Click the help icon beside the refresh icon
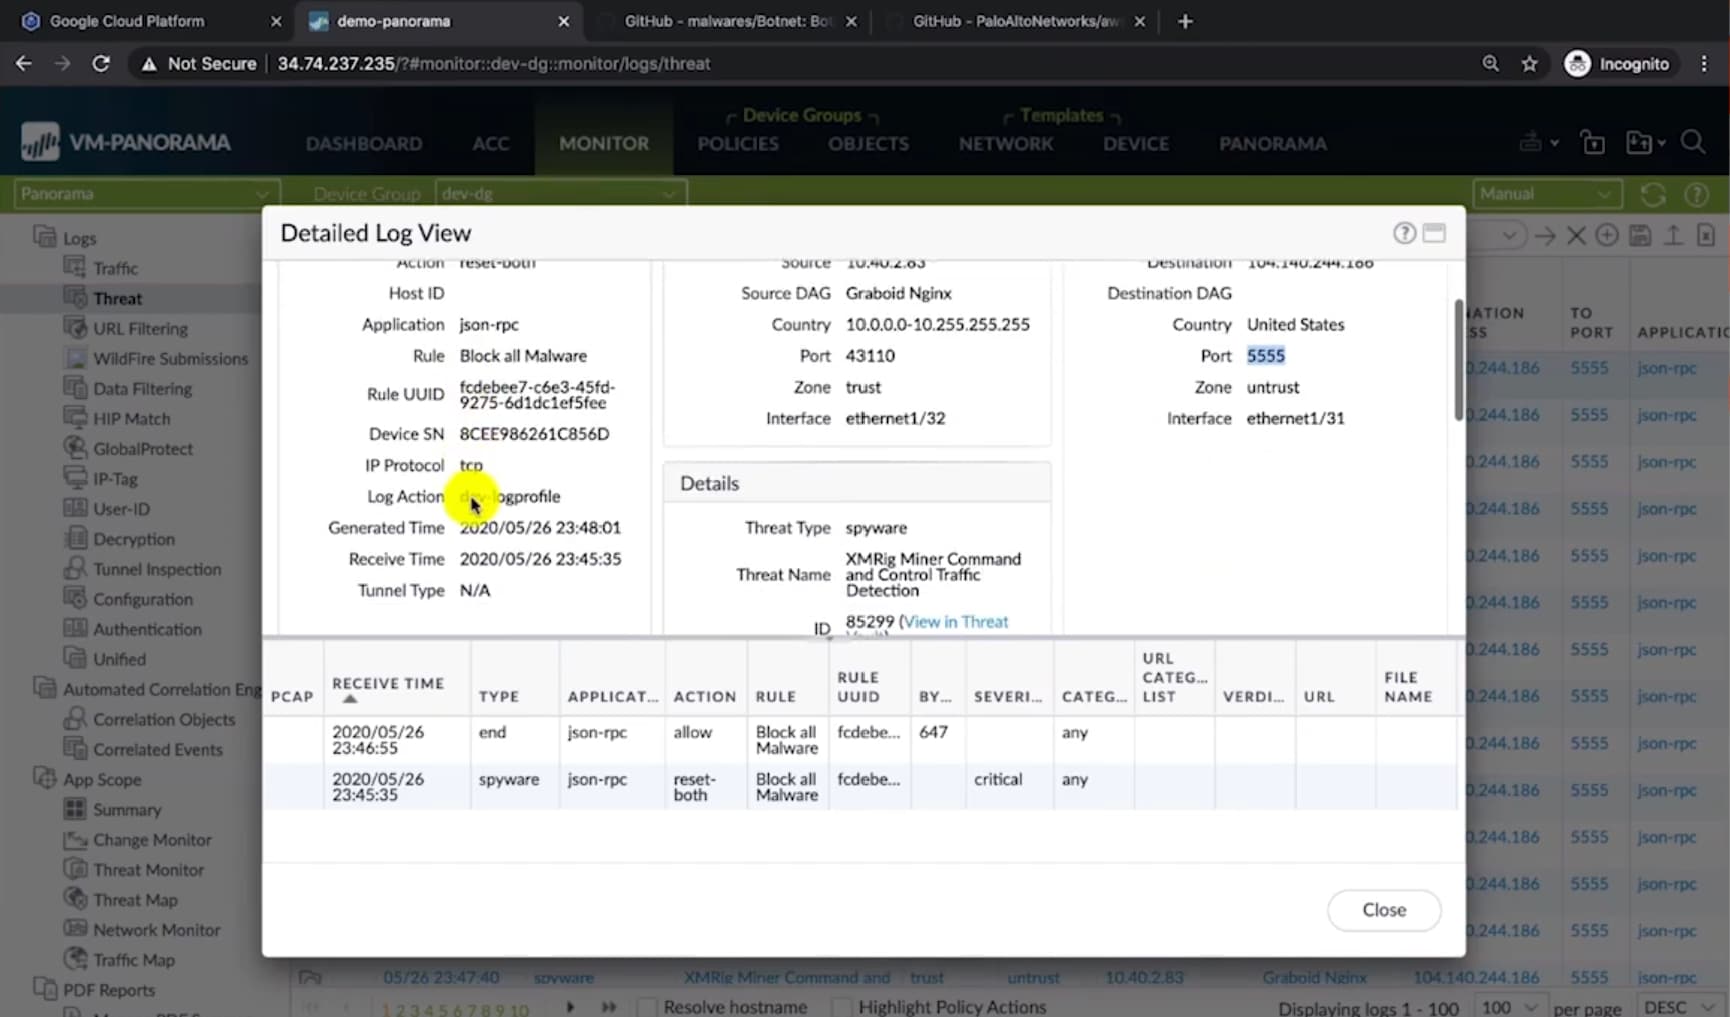Screen dimensions: 1730x1017 coord(1696,194)
